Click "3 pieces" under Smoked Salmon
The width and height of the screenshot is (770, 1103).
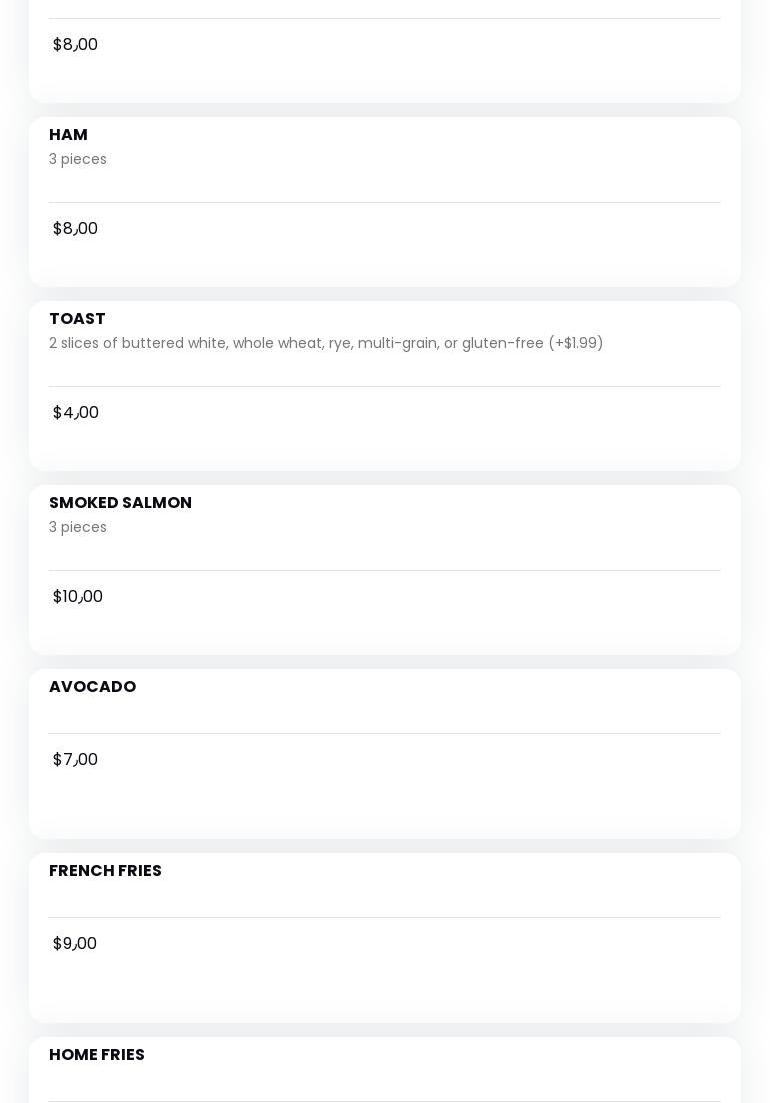tap(78, 527)
